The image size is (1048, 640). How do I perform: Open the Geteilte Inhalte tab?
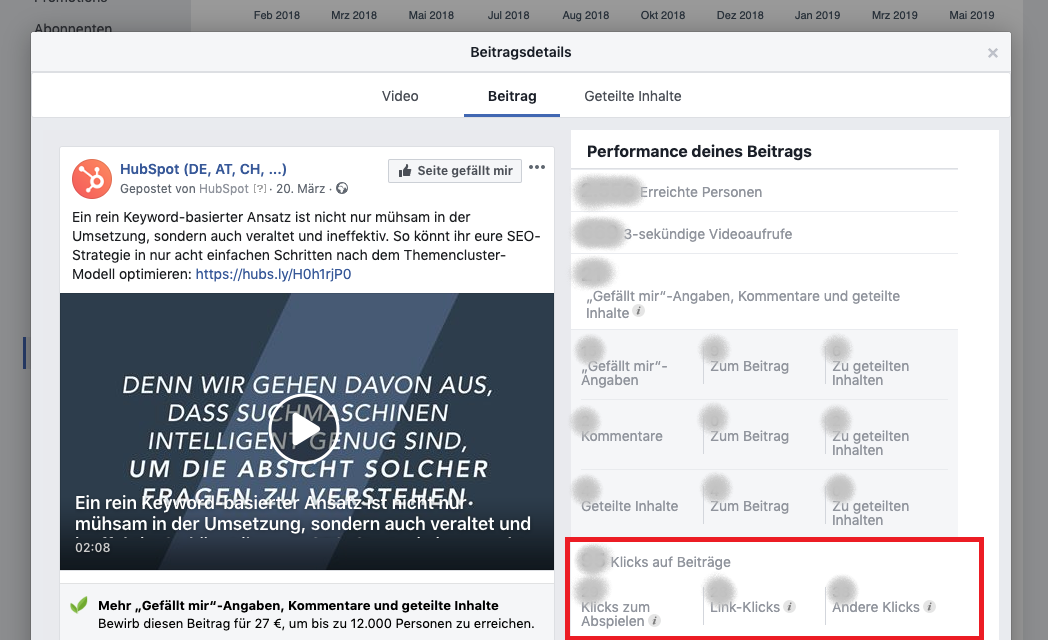[632, 96]
